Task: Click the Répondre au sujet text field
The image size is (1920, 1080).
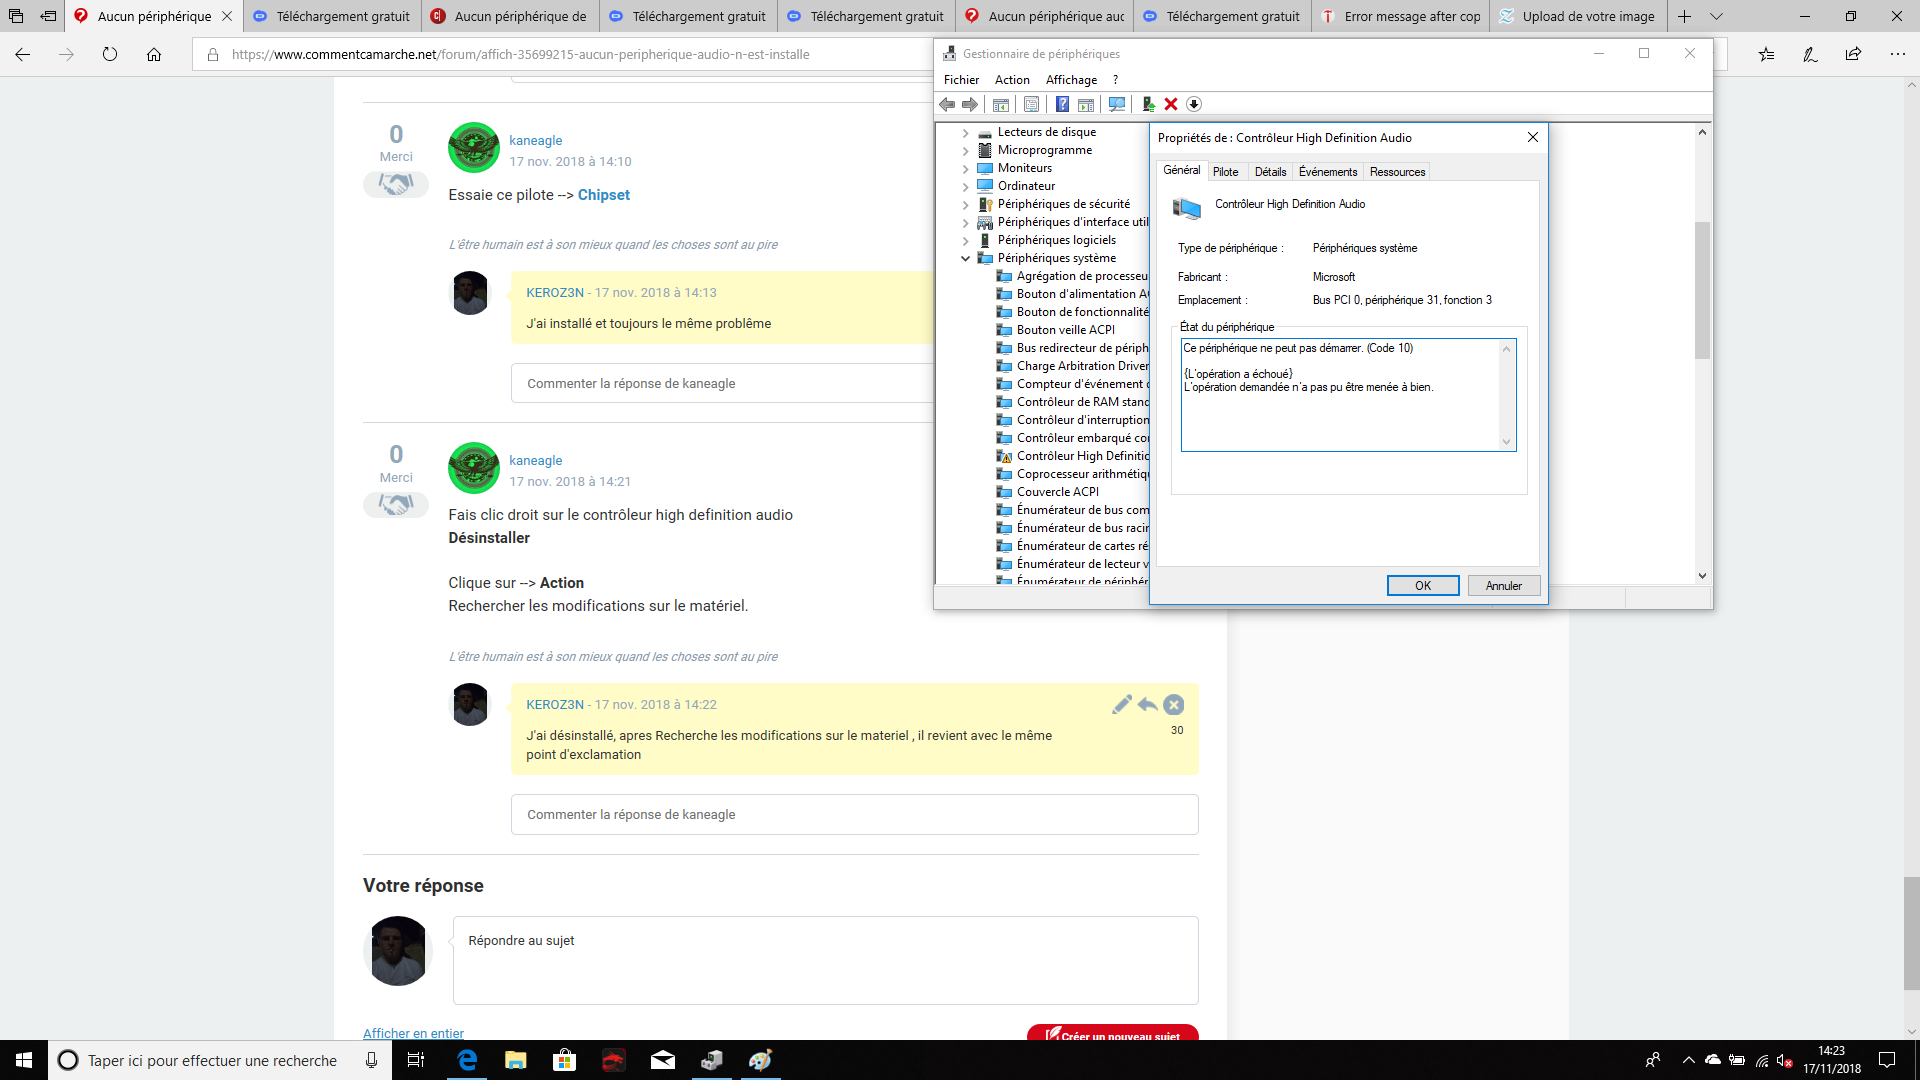Action: 825,960
